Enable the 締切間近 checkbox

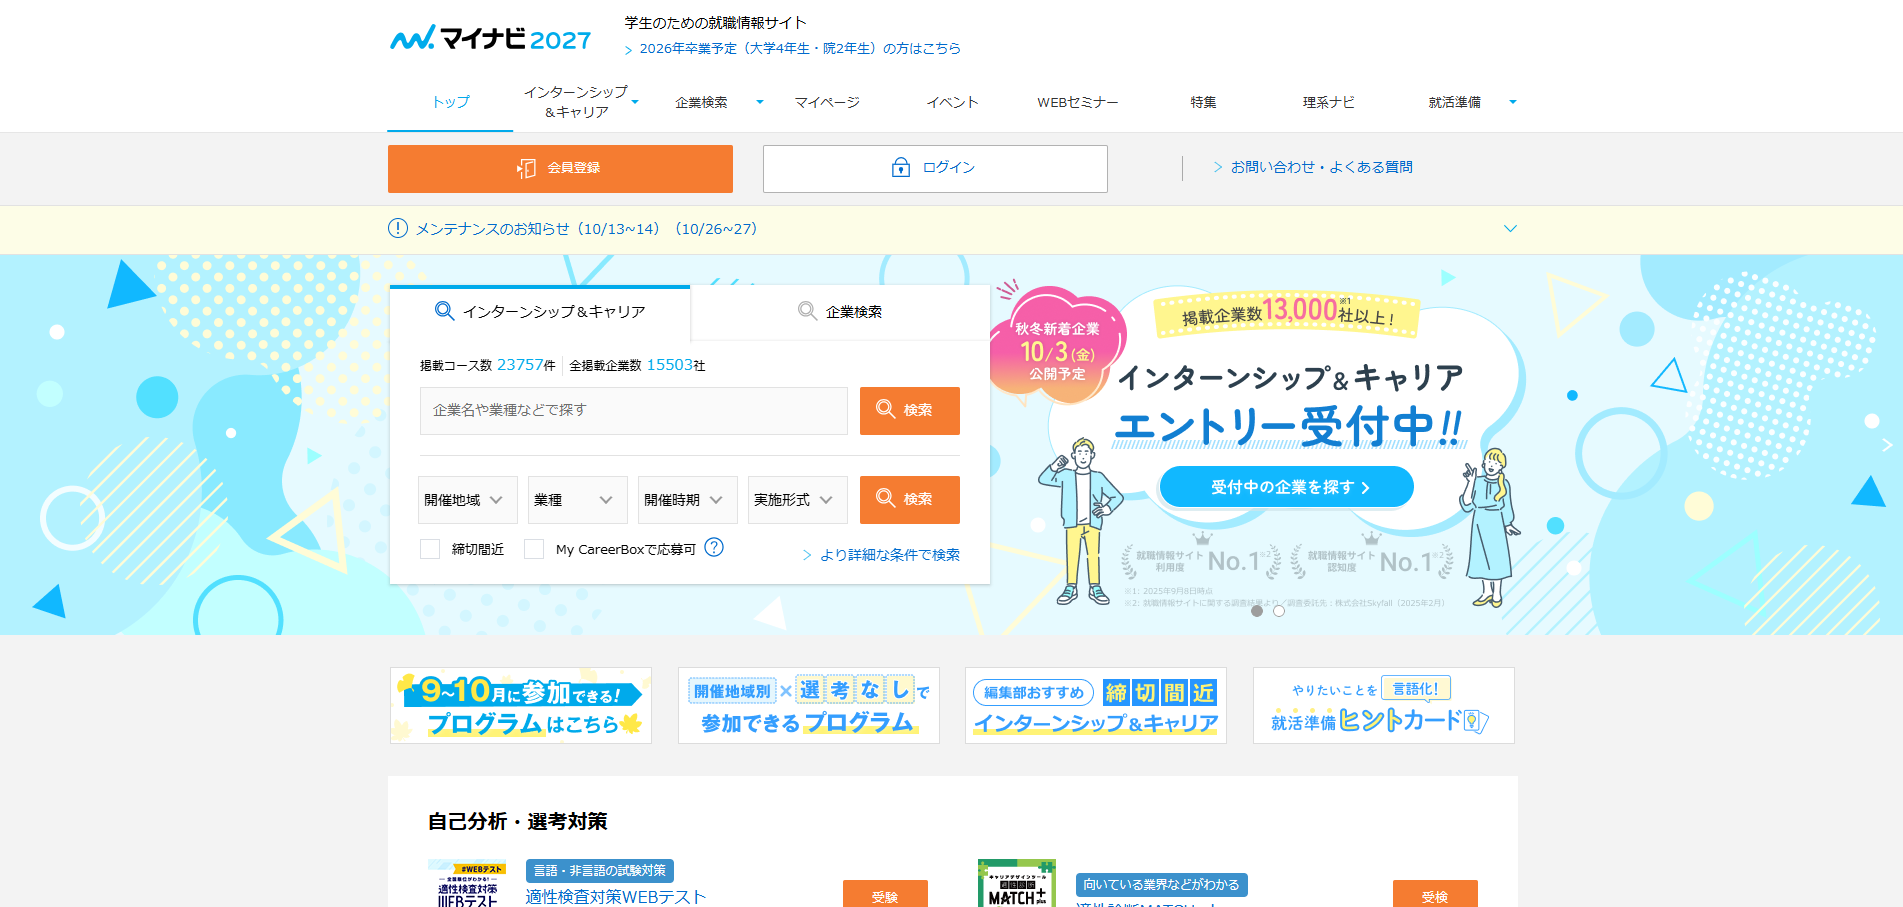(430, 548)
